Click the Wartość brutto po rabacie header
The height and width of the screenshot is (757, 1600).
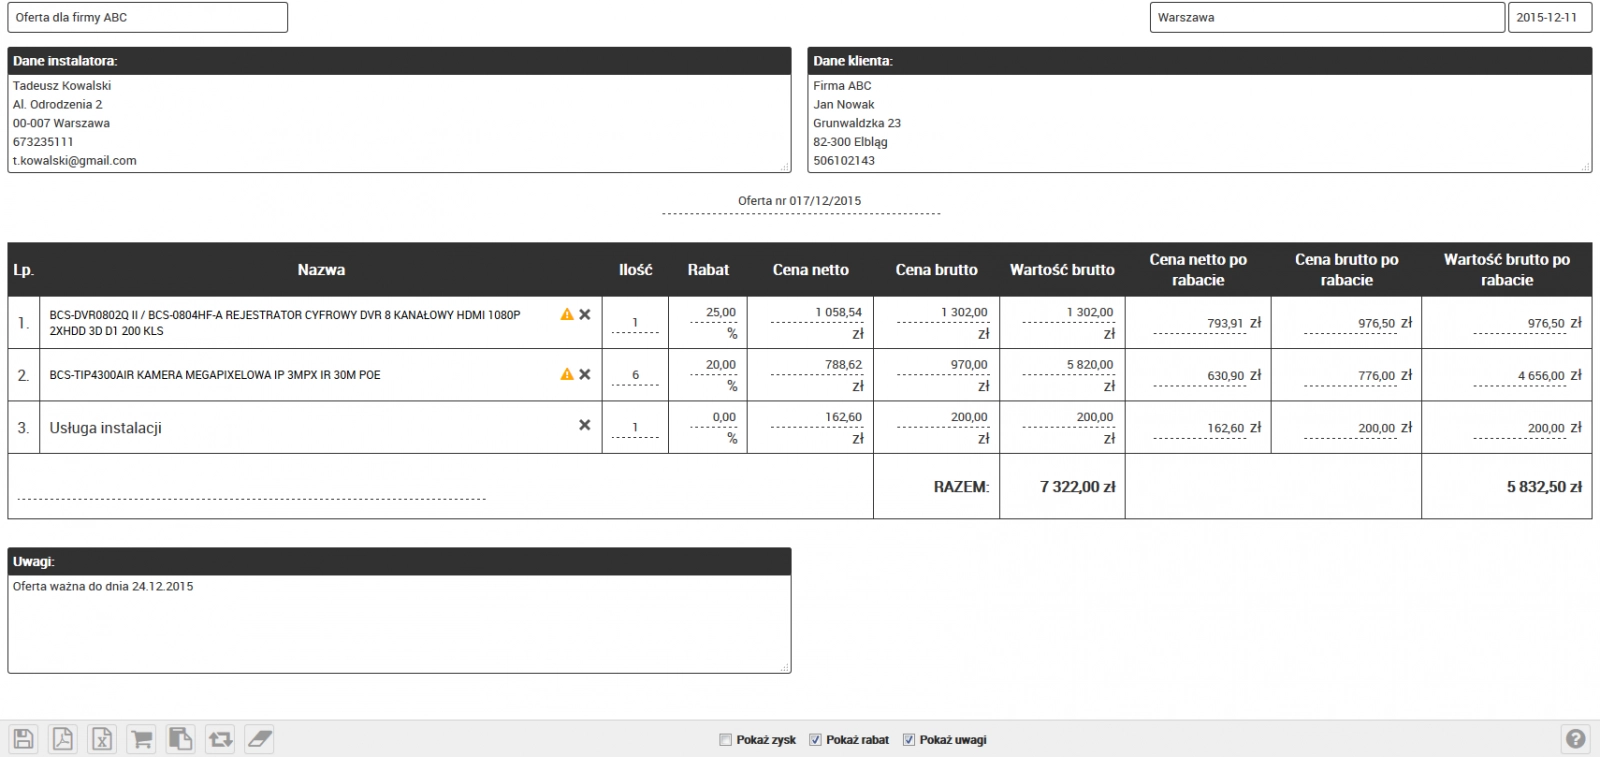point(1506,270)
